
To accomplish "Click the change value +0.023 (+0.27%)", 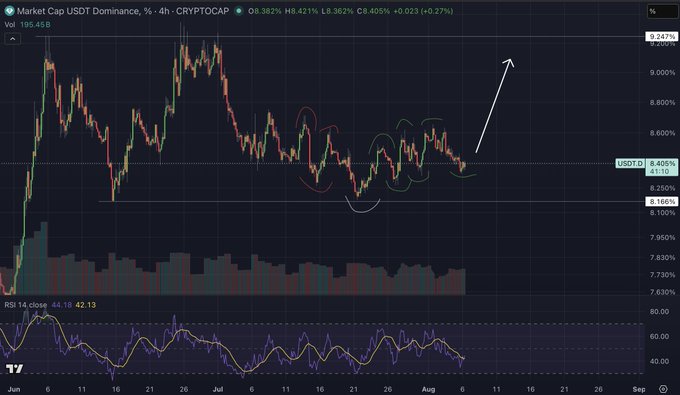I will 423,11.
